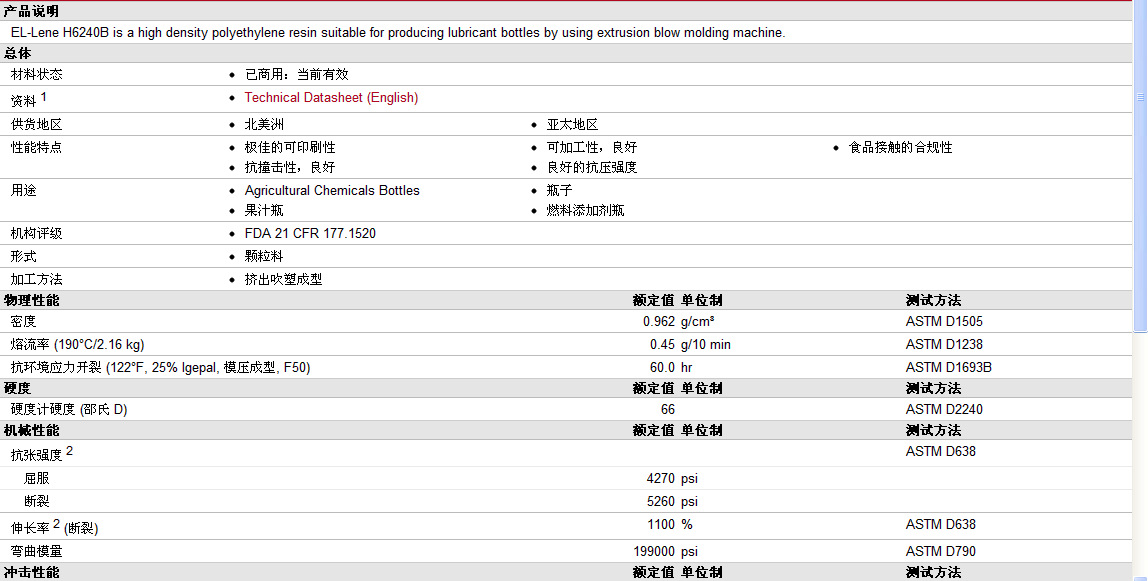Screen dimensions: 1148x581
Task: Select 极佳的可印刷性 feature text
Action: click(x=290, y=147)
